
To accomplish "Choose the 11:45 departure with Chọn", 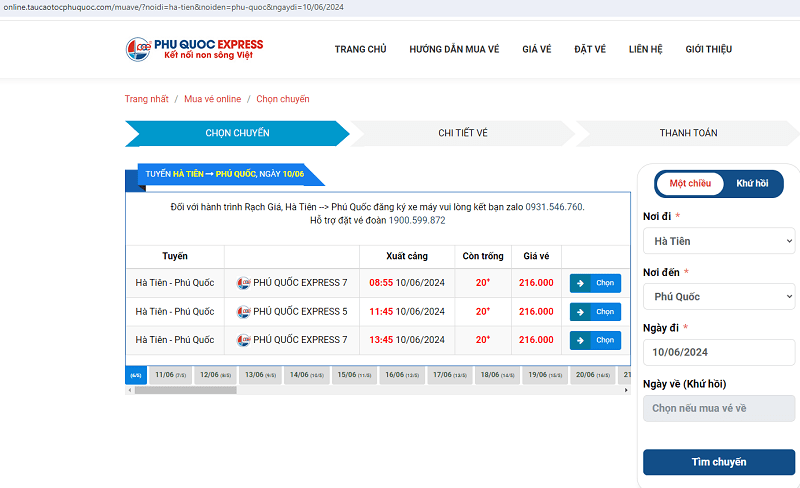I will click(x=595, y=312).
